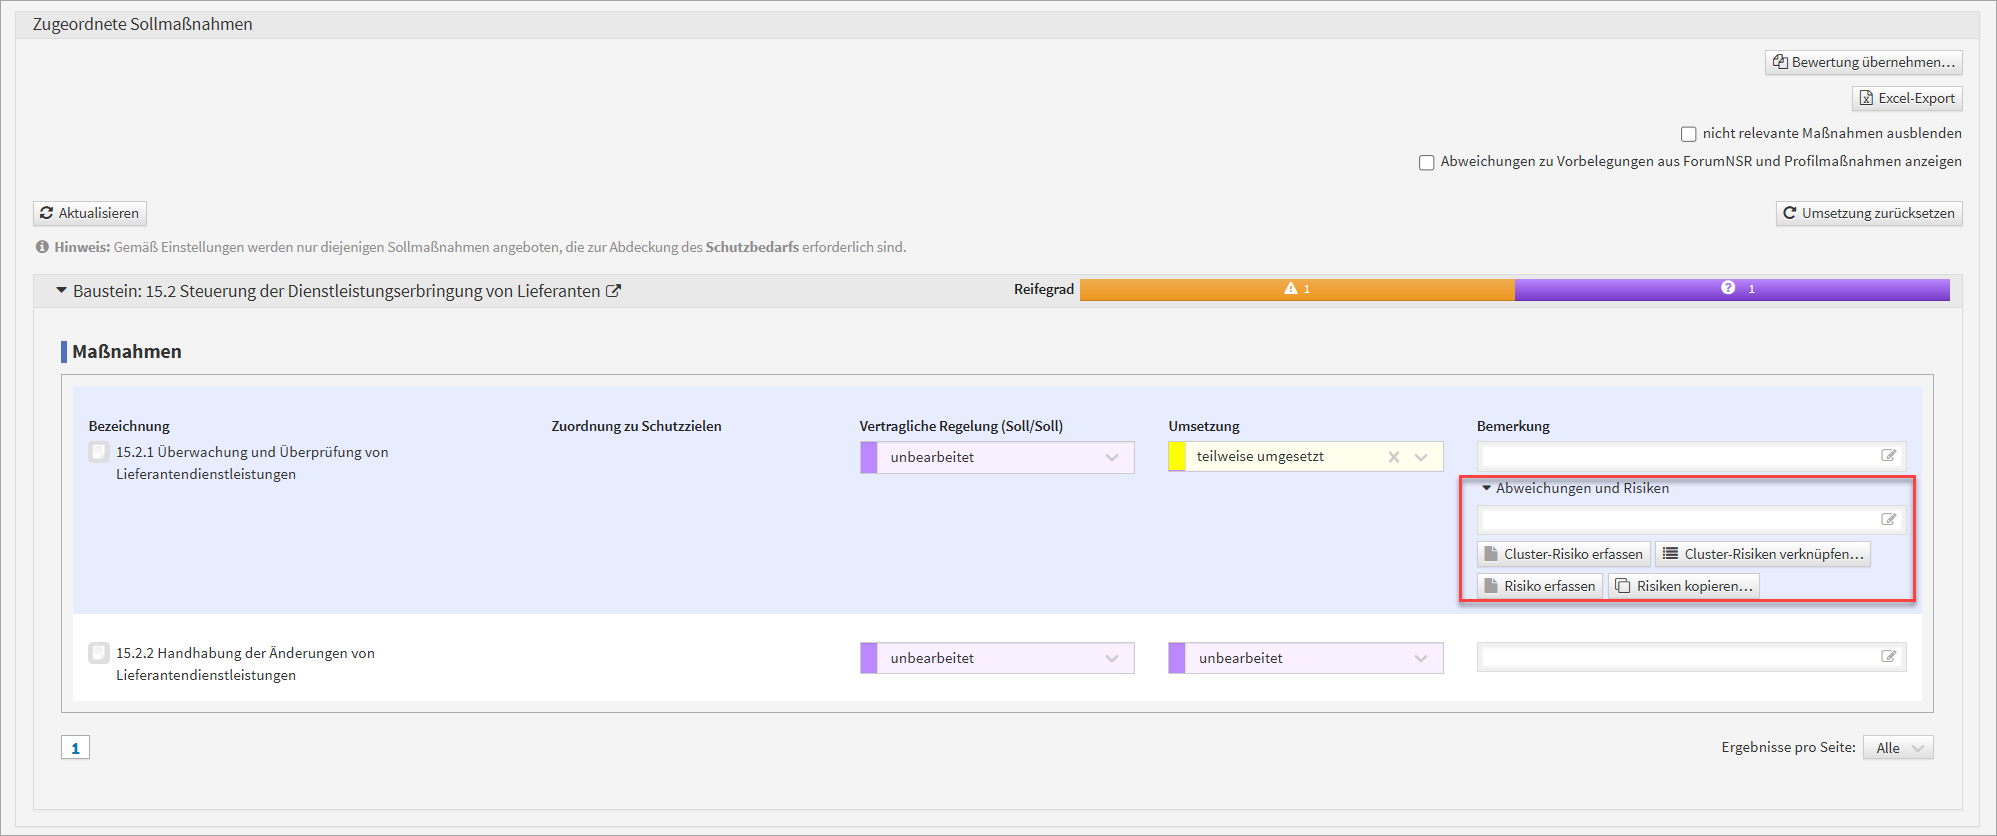Click edit icon in Bemerkung field for 15.2.2
Screen dimensions: 1997x836
click(x=1888, y=657)
